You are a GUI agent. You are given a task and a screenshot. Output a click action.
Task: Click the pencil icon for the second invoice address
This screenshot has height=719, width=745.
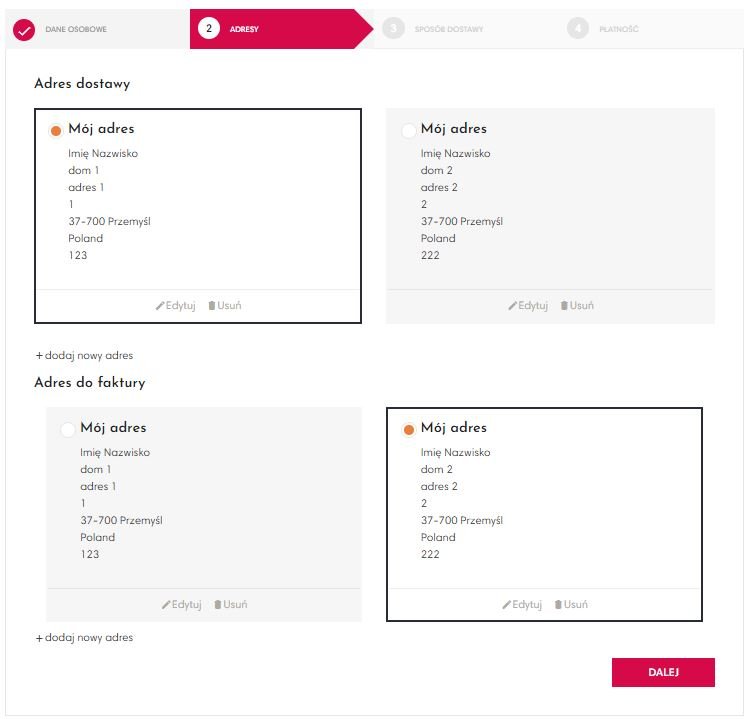(x=506, y=605)
